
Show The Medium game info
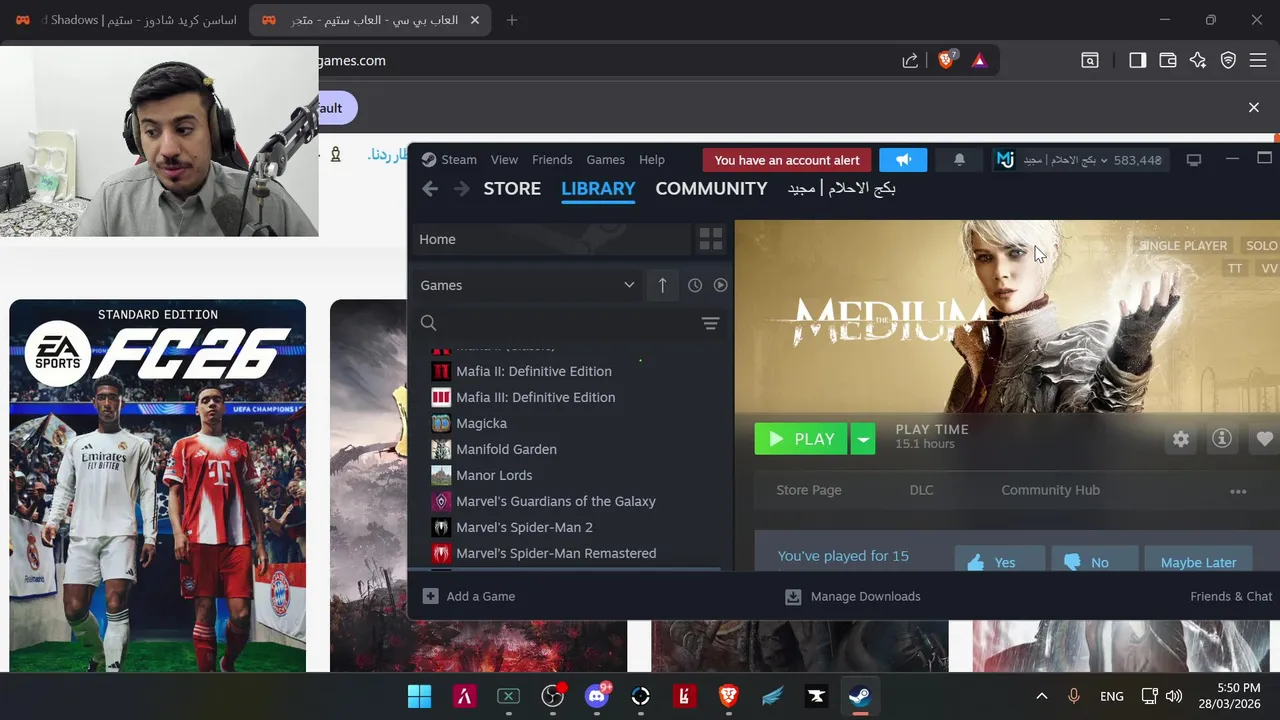point(1222,439)
